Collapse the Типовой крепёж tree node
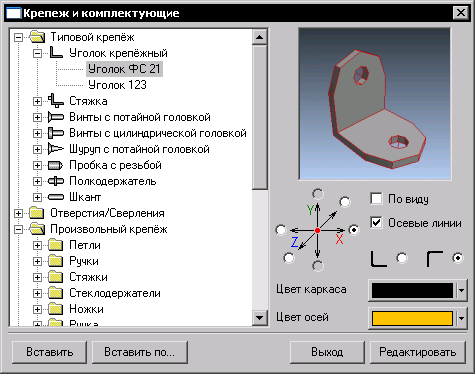This screenshot has width=475, height=374. tap(19, 37)
